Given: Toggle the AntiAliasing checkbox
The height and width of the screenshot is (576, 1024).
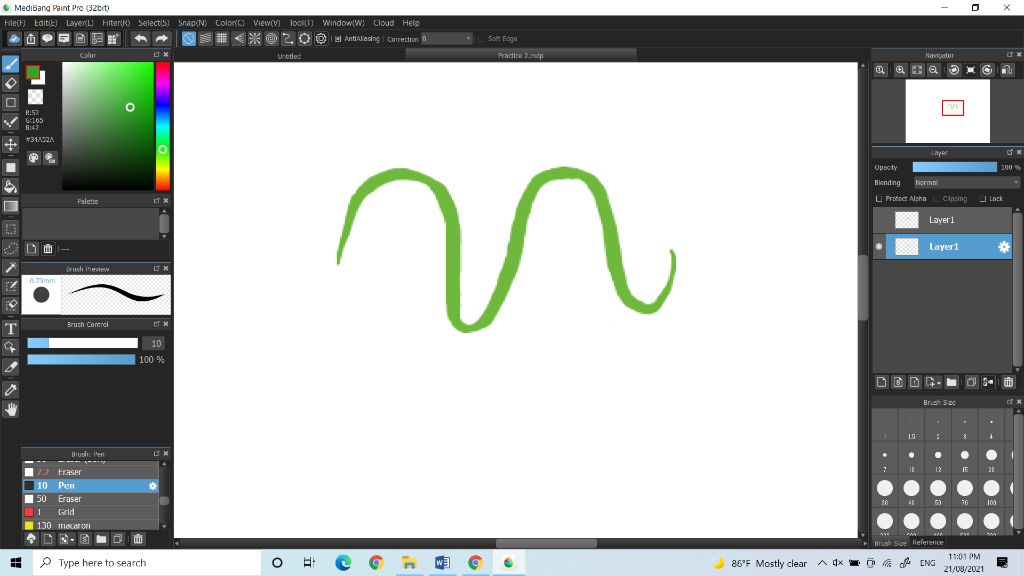Looking at the screenshot, I should tap(338, 39).
